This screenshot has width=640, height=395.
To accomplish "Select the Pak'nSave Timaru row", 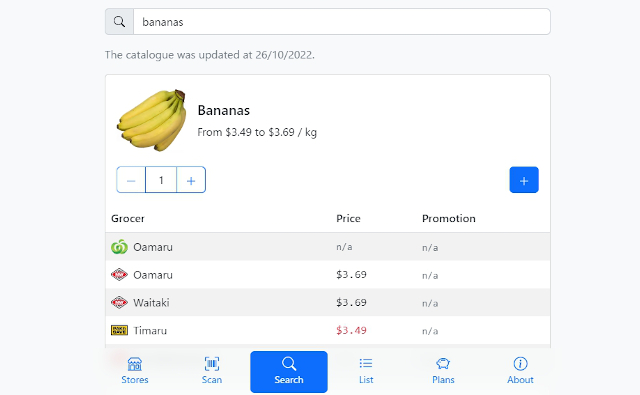I will (328, 331).
